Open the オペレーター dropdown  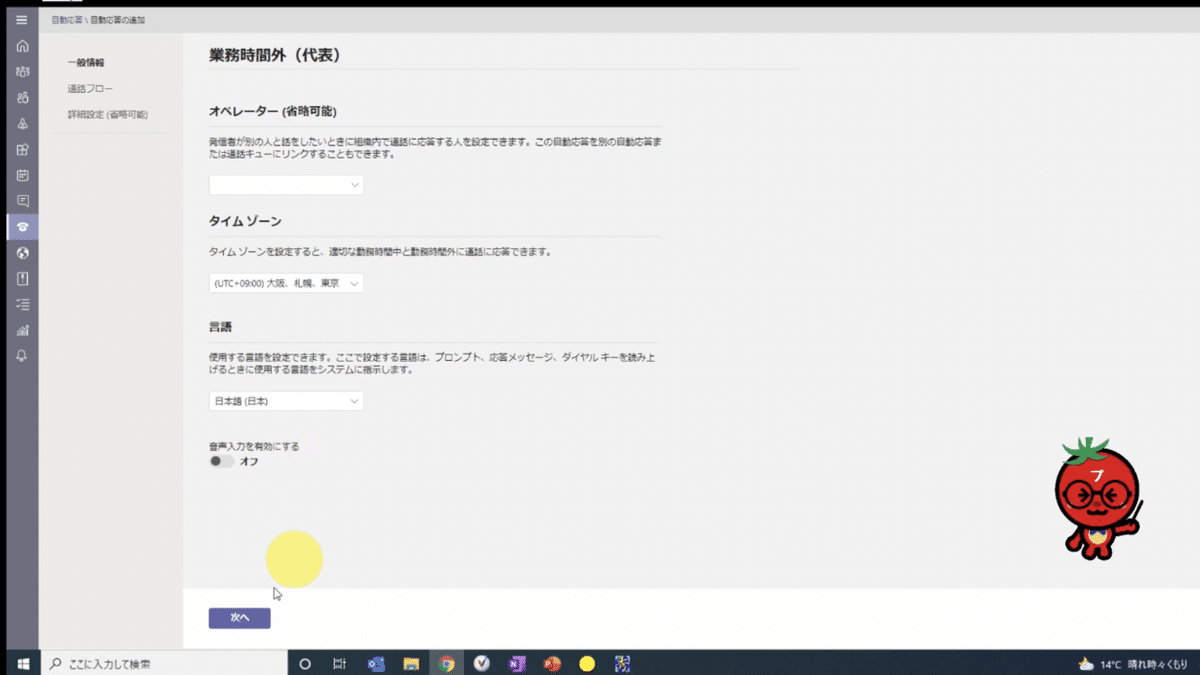pyautogui.click(x=286, y=184)
